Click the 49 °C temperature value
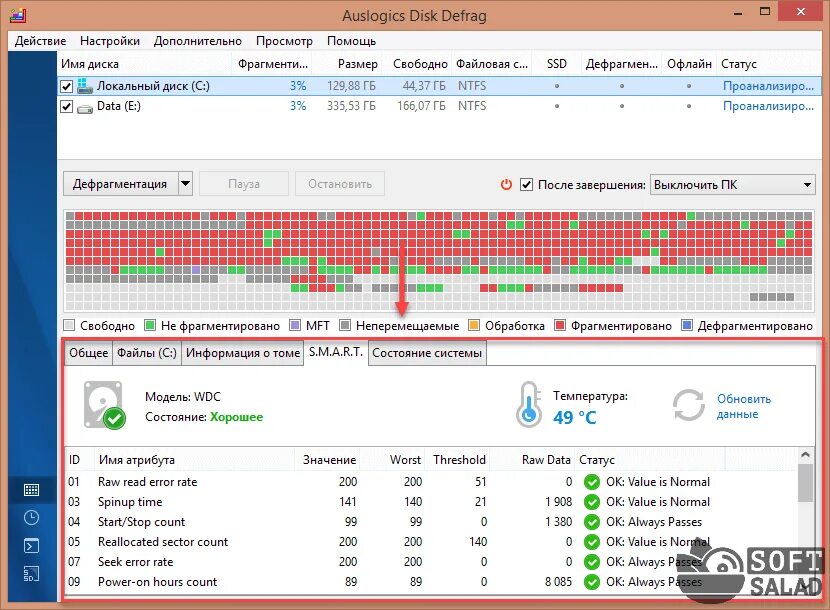 coord(575,417)
